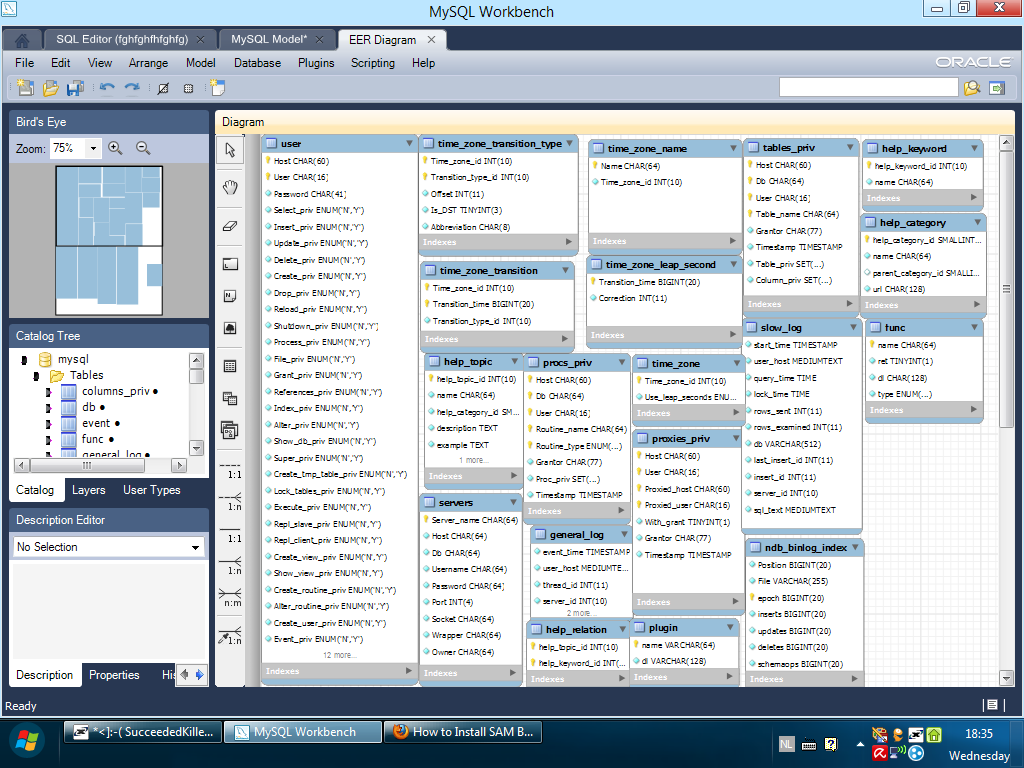Toggle the sidebar visibility button
Screen dimensions: 1024x768
pyautogui.click(x=997, y=88)
